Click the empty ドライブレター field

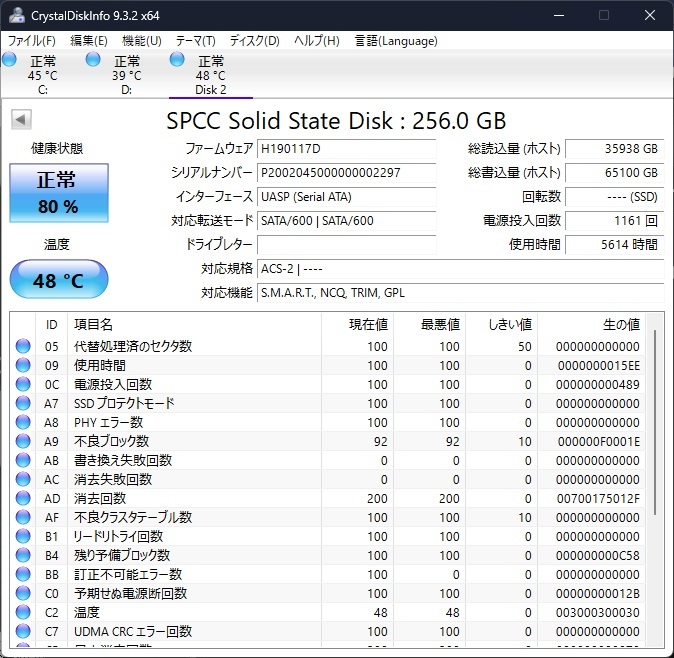[x=346, y=245]
